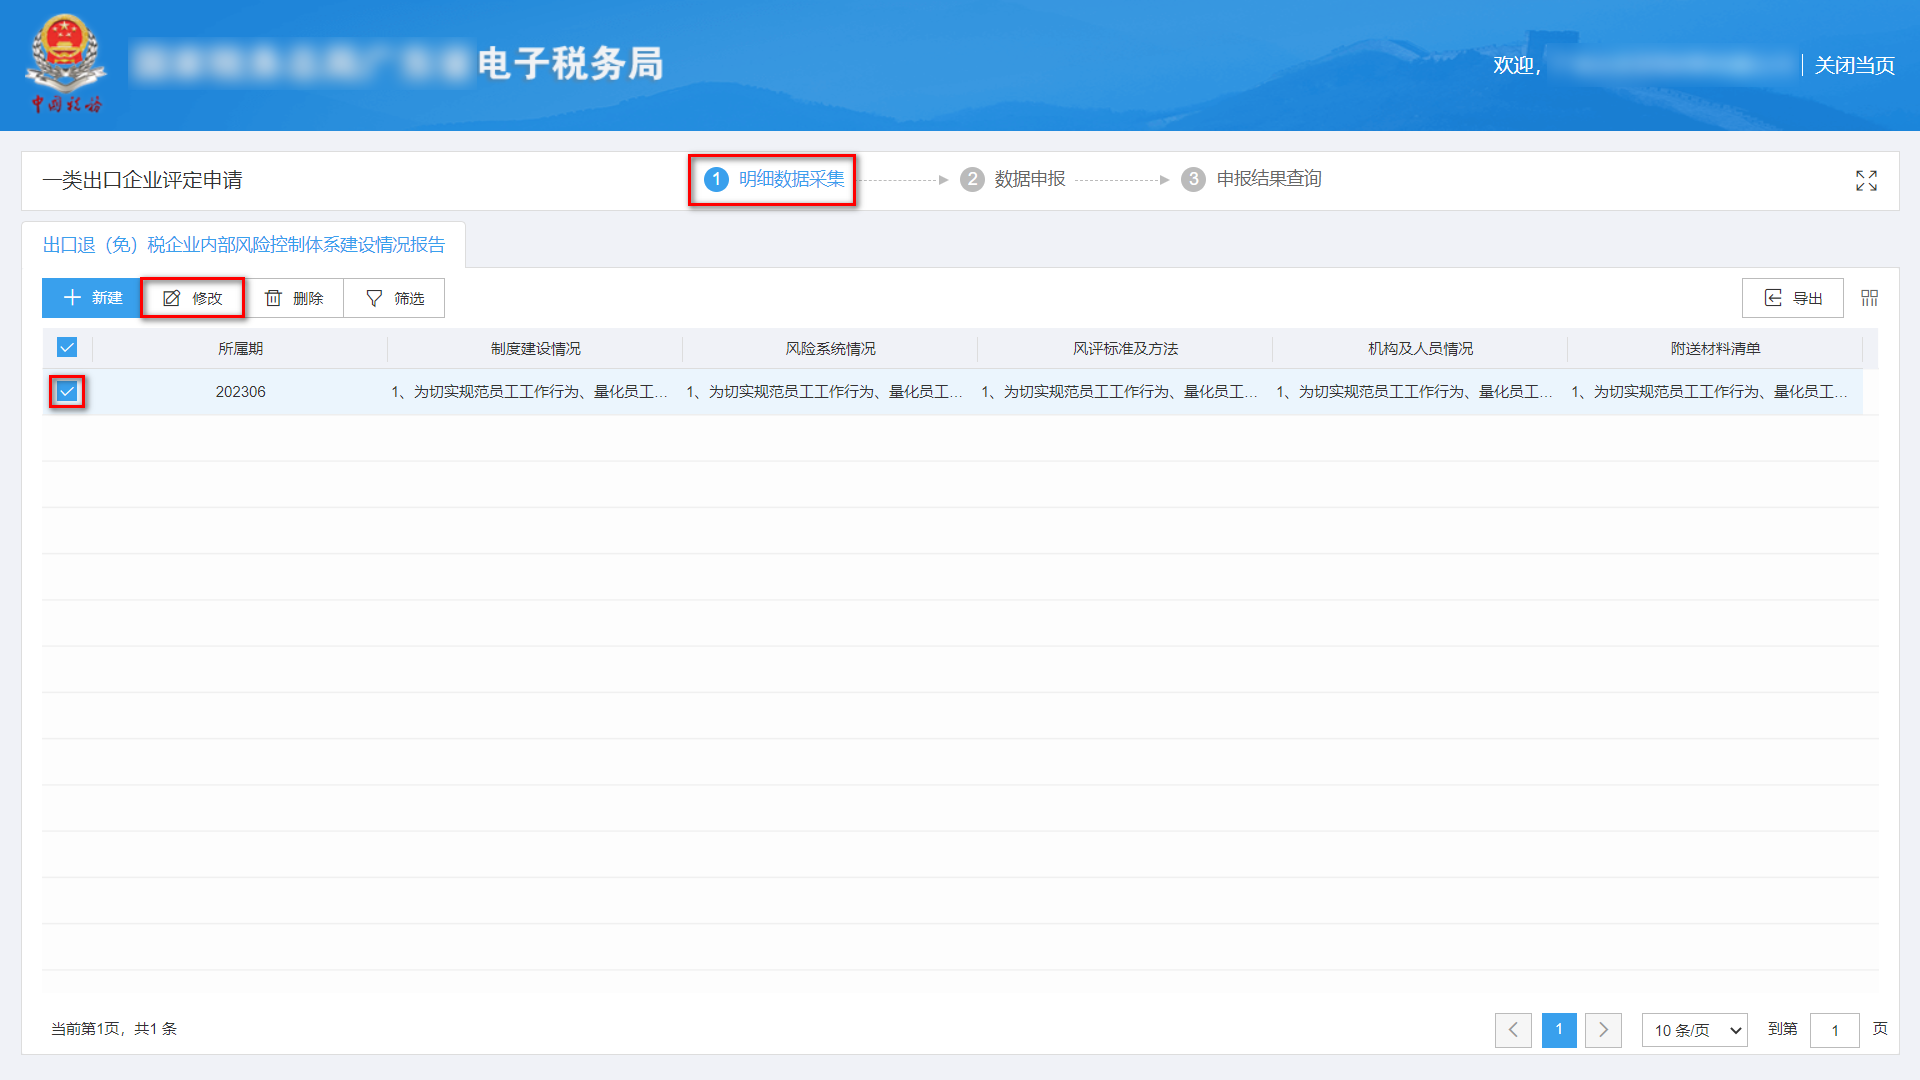Go to next page with right chevron

tap(1603, 1030)
